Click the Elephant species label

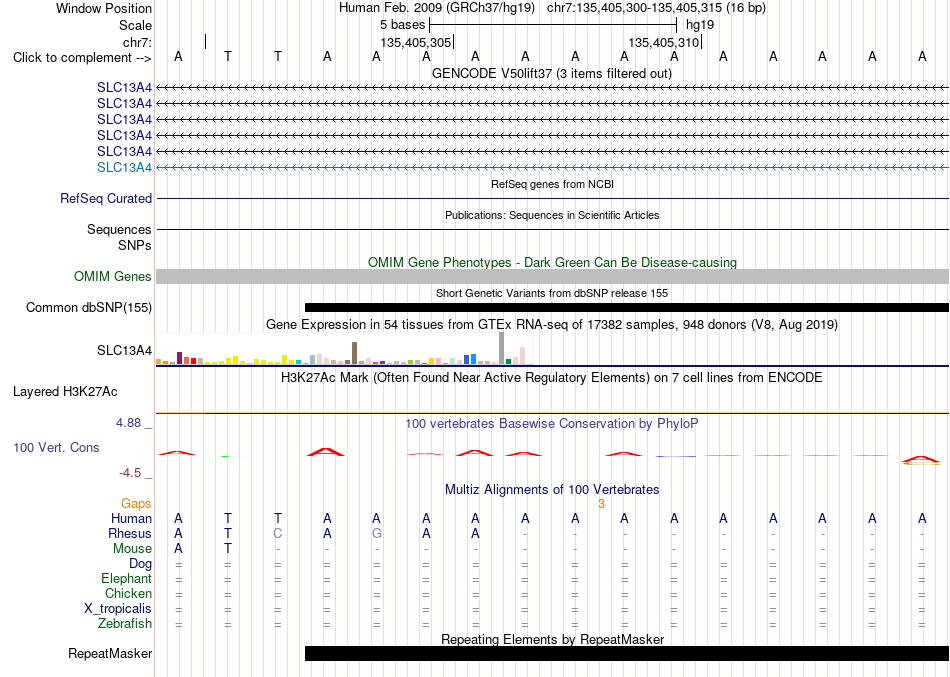127,578
